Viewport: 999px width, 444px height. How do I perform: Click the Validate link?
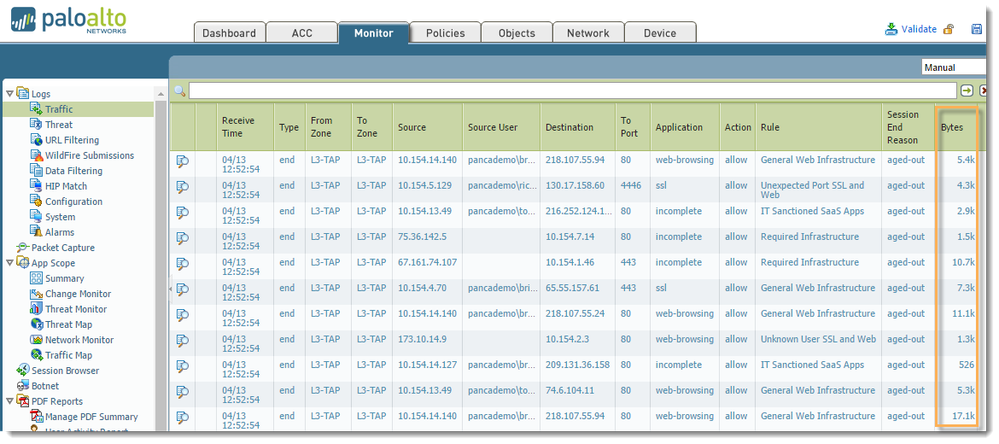point(918,29)
